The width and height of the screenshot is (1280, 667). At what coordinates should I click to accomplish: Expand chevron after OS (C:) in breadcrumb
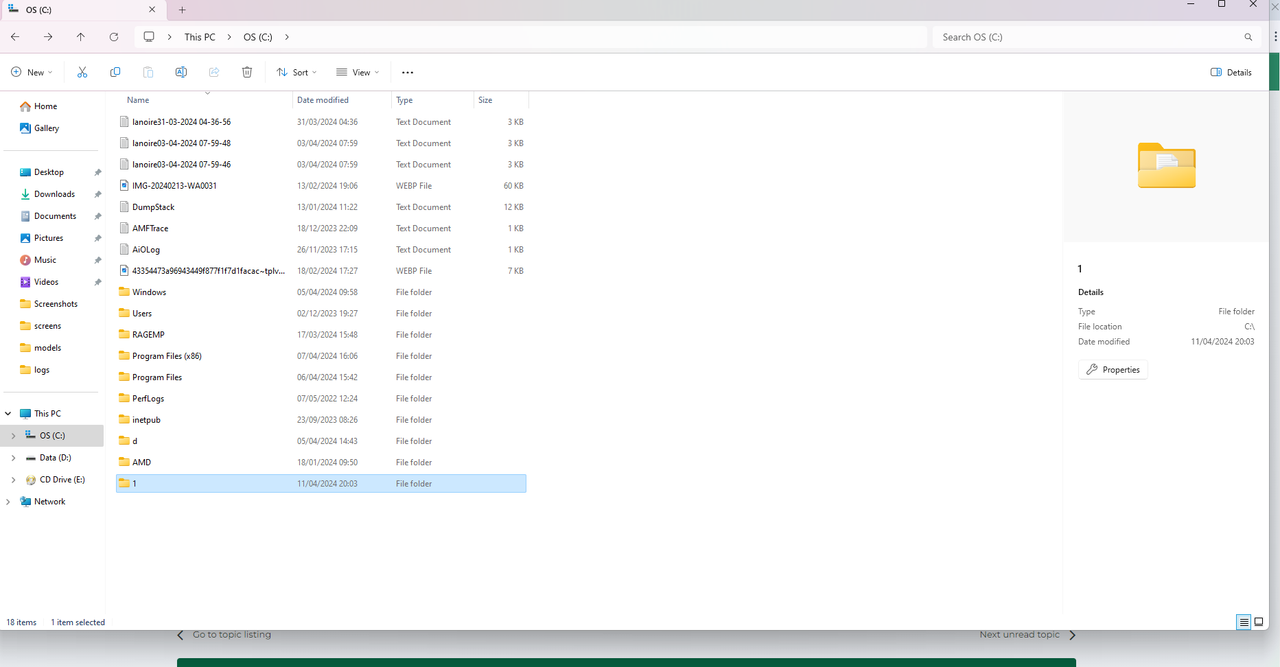(x=287, y=37)
